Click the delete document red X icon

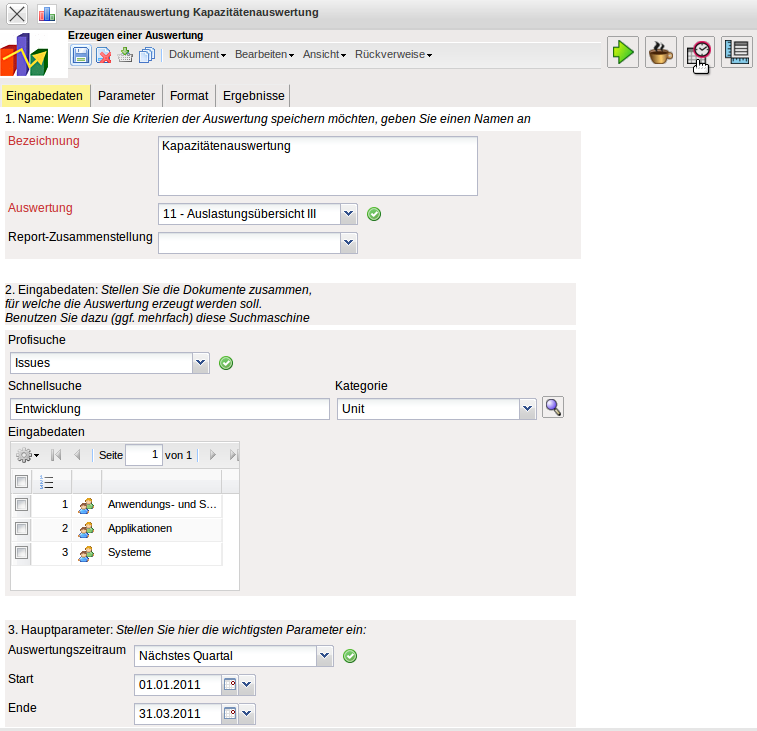103,55
